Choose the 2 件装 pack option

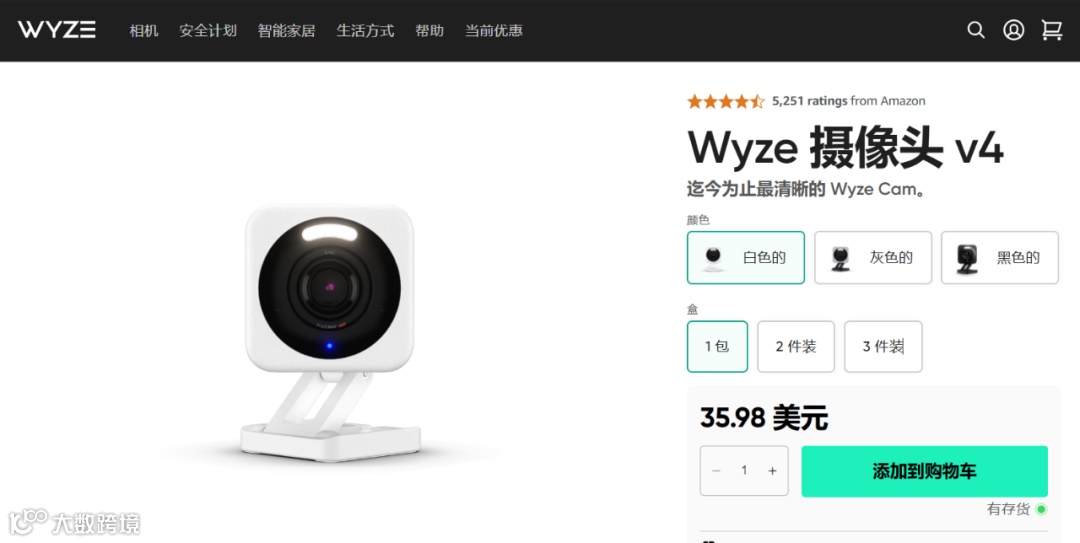pyautogui.click(x=796, y=347)
